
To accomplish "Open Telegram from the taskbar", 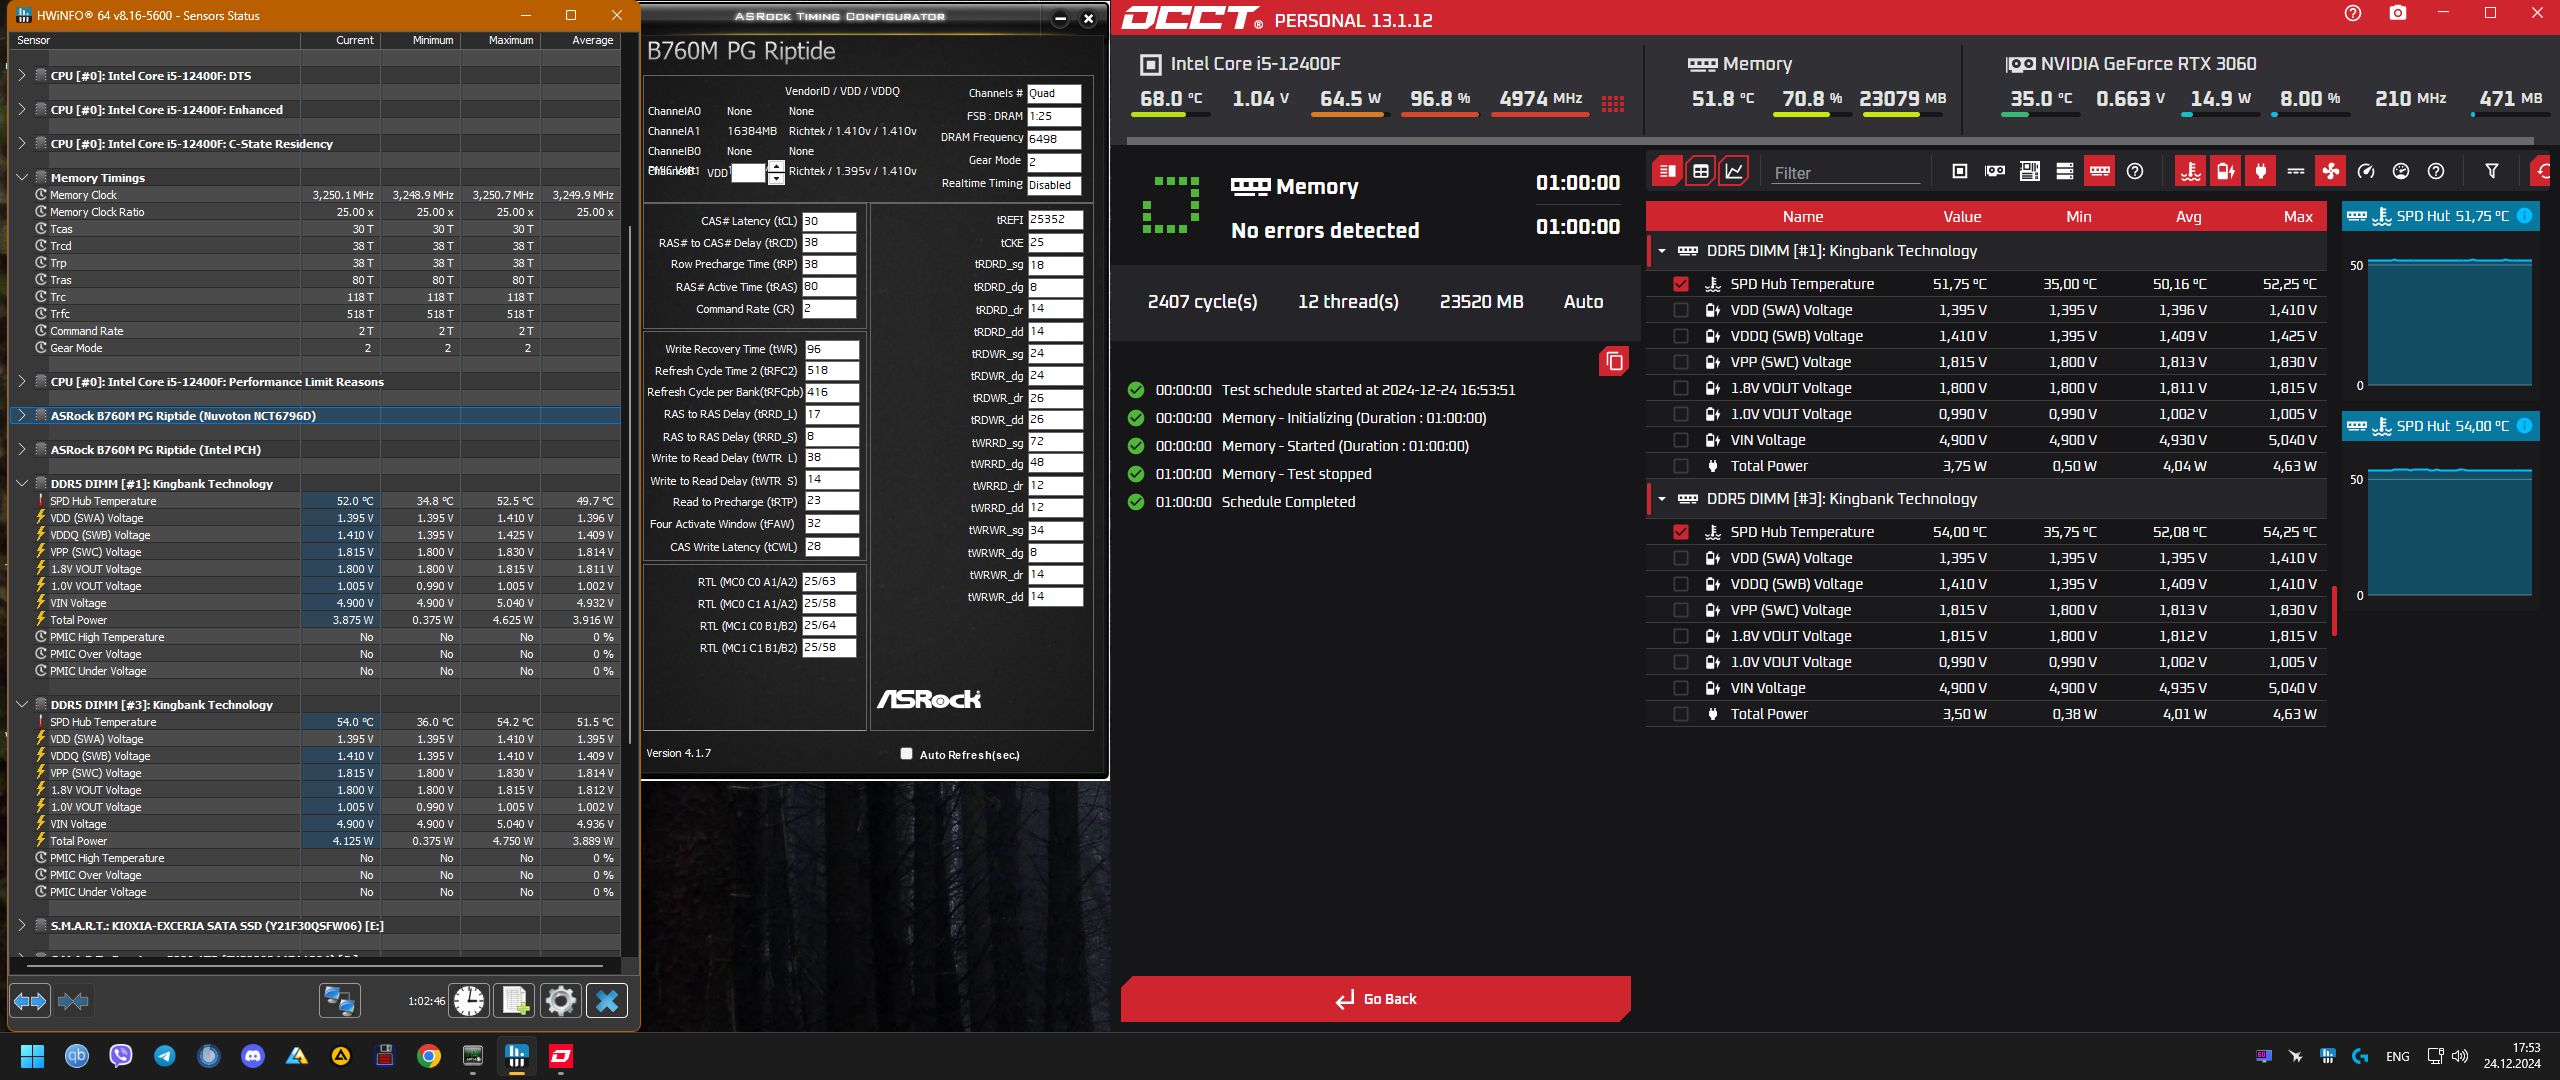I will (164, 1056).
